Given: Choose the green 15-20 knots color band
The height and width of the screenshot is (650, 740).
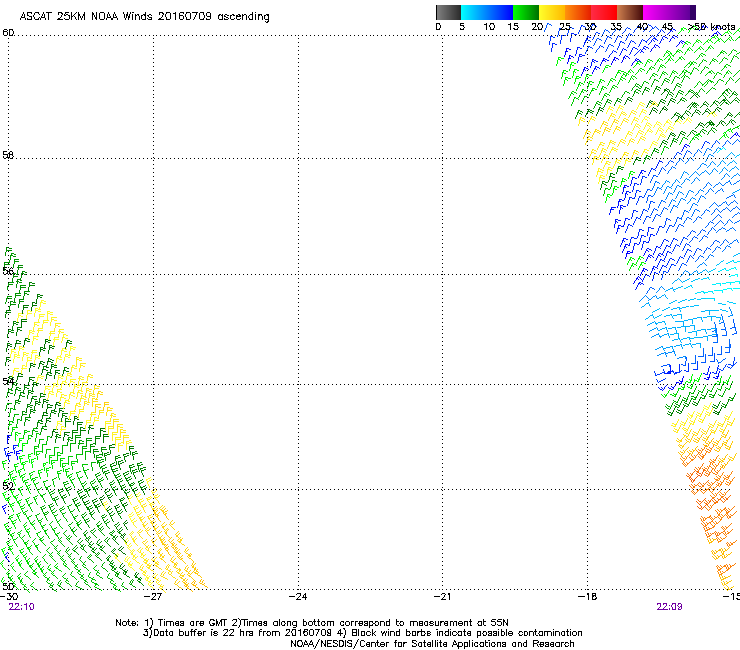Looking at the screenshot, I should pyautogui.click(x=526, y=12).
